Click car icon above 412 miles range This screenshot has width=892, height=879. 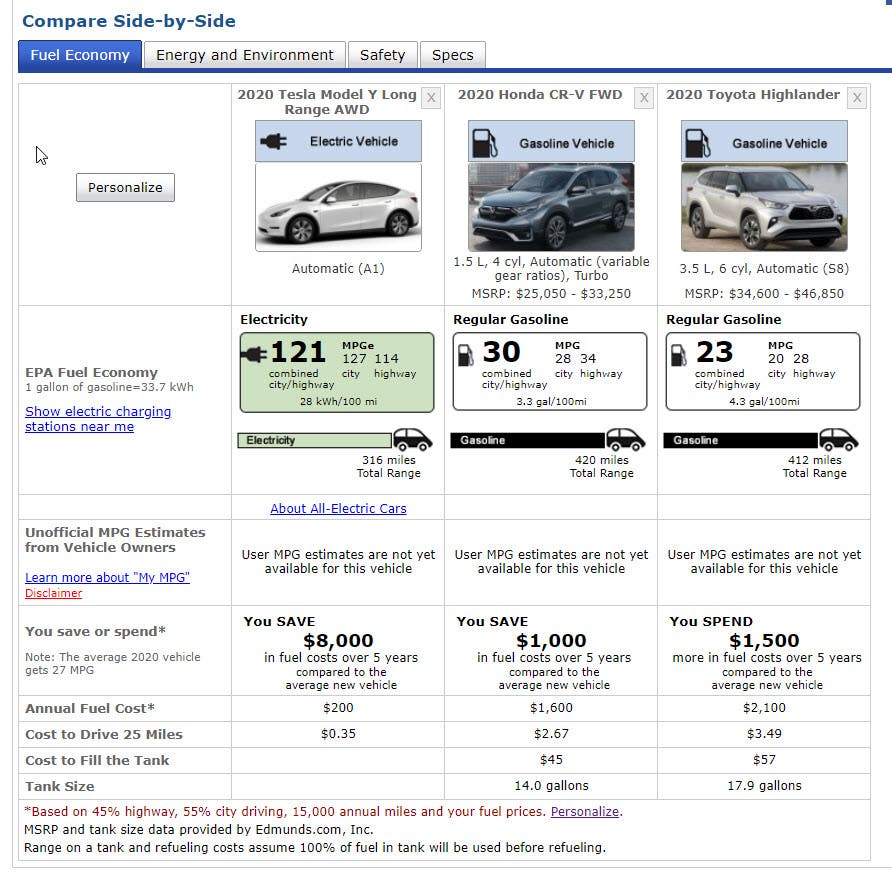coord(838,439)
